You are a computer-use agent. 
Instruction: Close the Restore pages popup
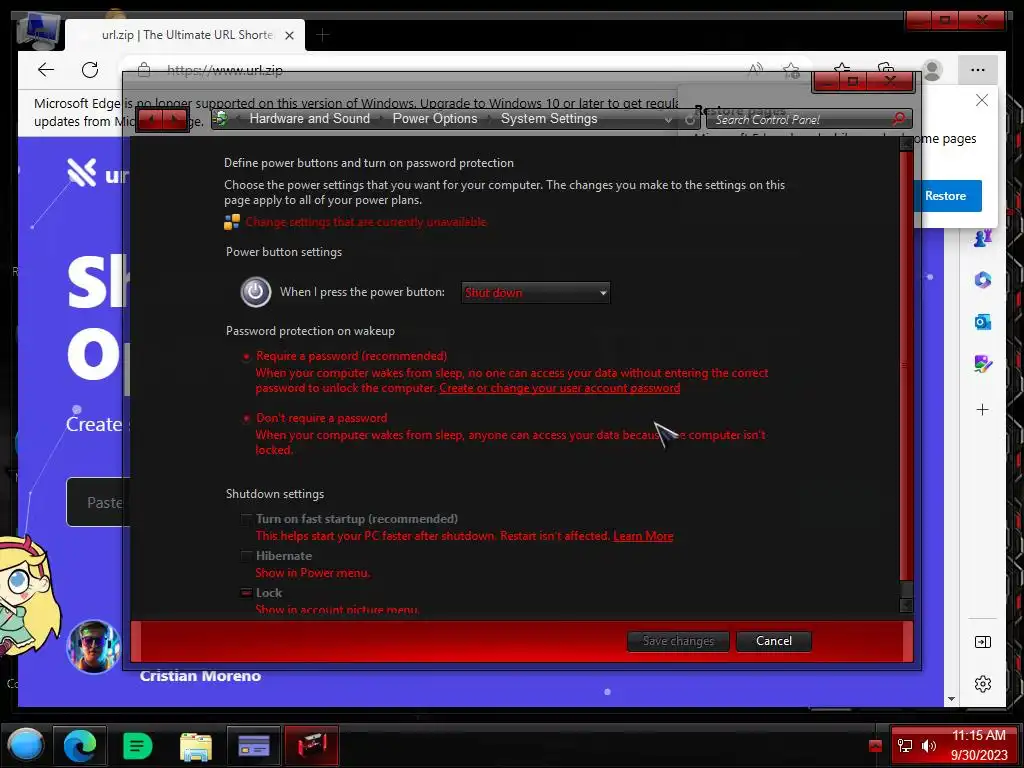(982, 100)
